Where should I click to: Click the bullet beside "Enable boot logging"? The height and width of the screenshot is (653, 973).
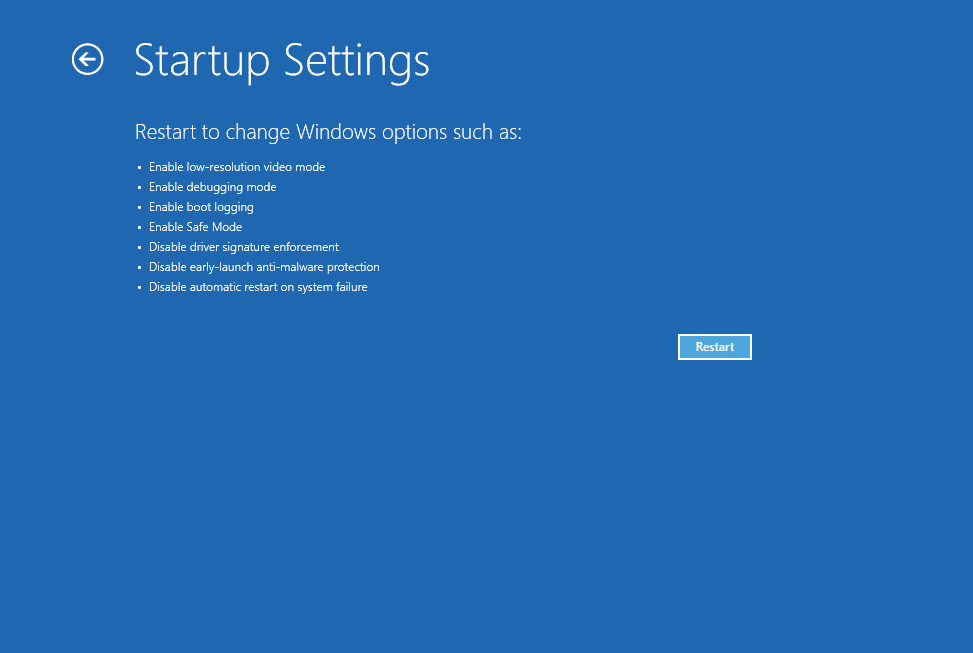tap(140, 207)
